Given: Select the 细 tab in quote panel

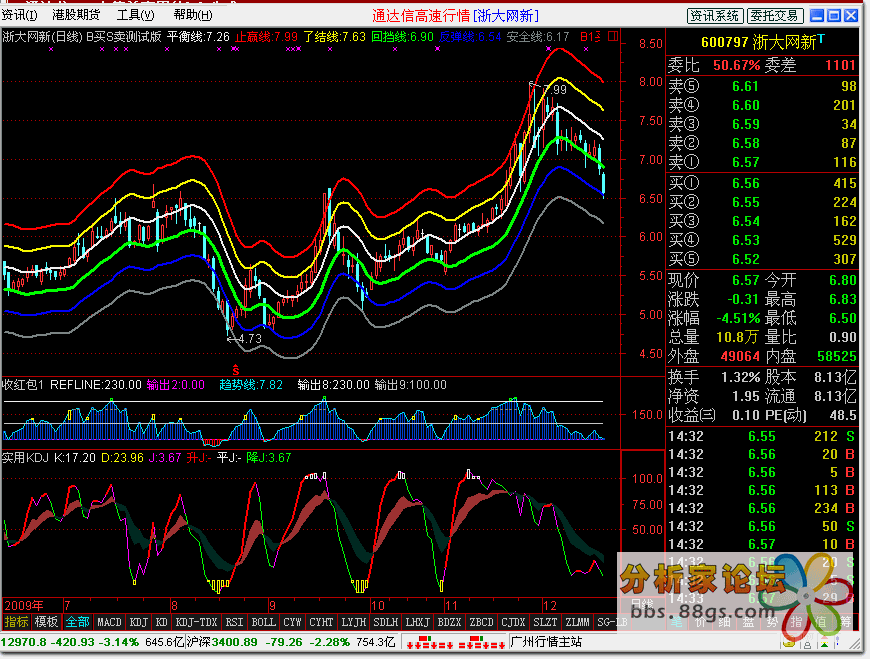Looking at the screenshot, I should click(725, 622).
